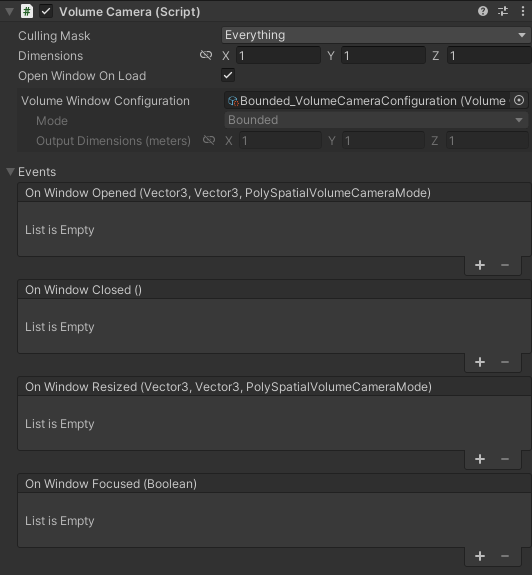The height and width of the screenshot is (575, 532).
Task: Add listener to On Window Opened event
Action: pyautogui.click(x=480, y=265)
